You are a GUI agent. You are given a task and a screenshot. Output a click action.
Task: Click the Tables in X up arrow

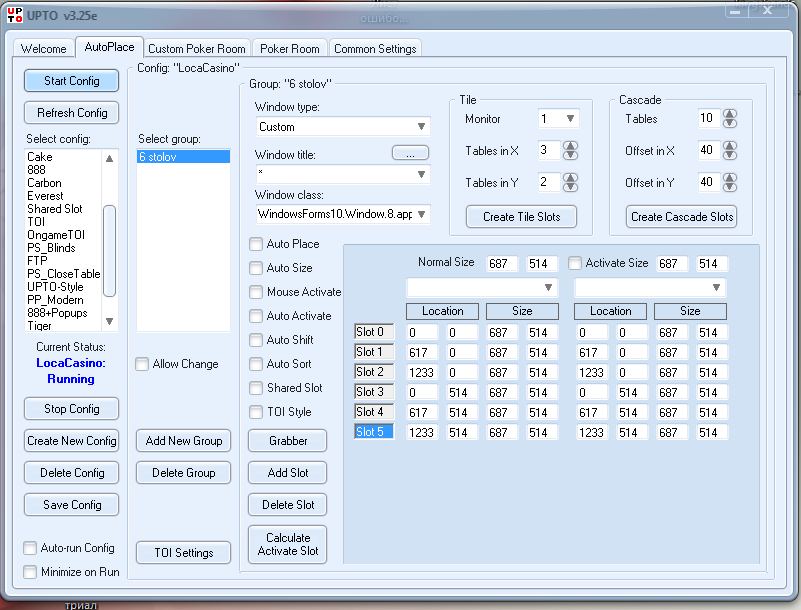(570, 146)
